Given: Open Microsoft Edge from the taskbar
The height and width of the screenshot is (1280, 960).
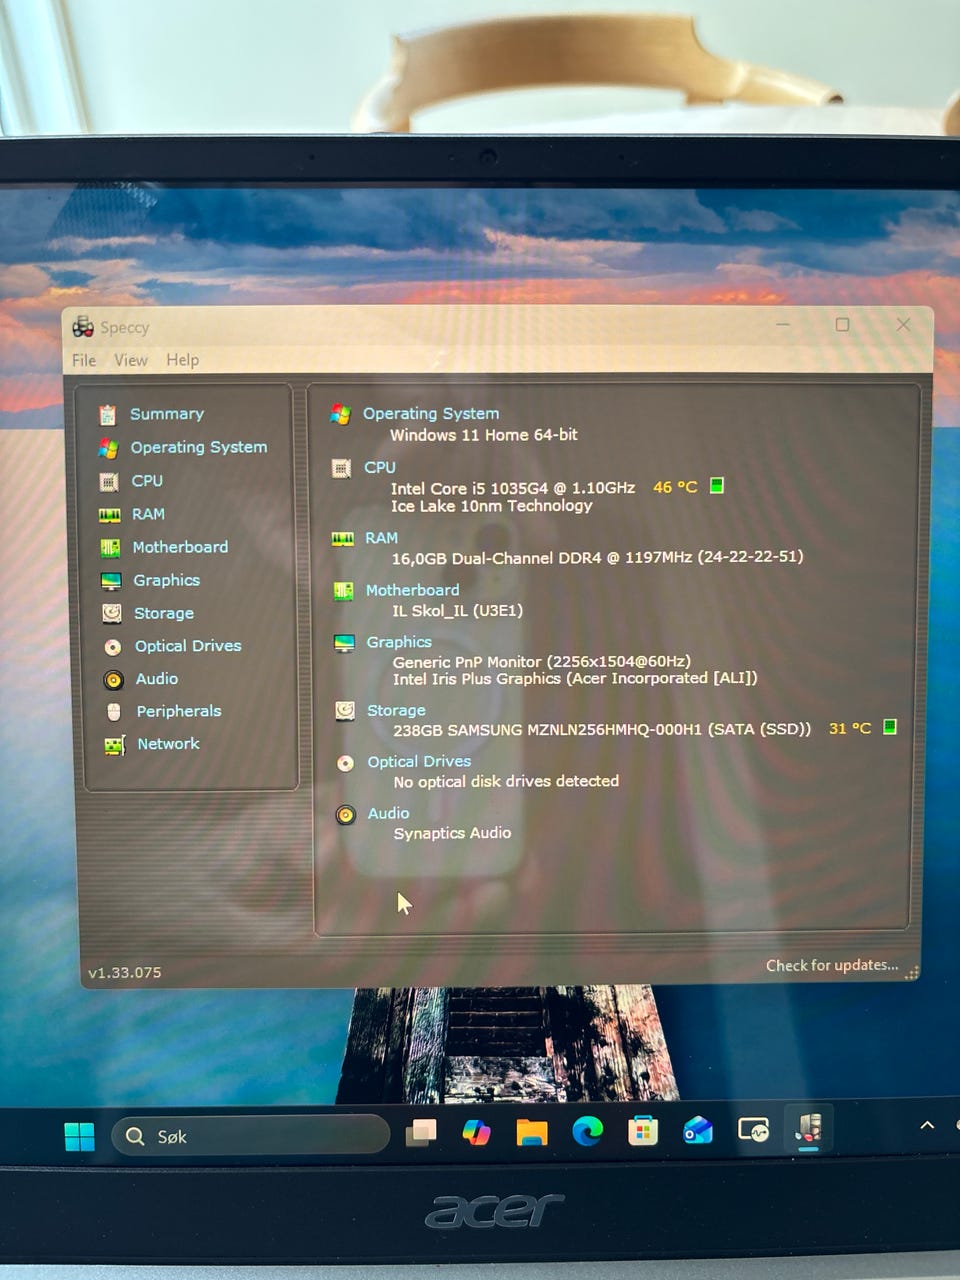Looking at the screenshot, I should click(x=587, y=1131).
